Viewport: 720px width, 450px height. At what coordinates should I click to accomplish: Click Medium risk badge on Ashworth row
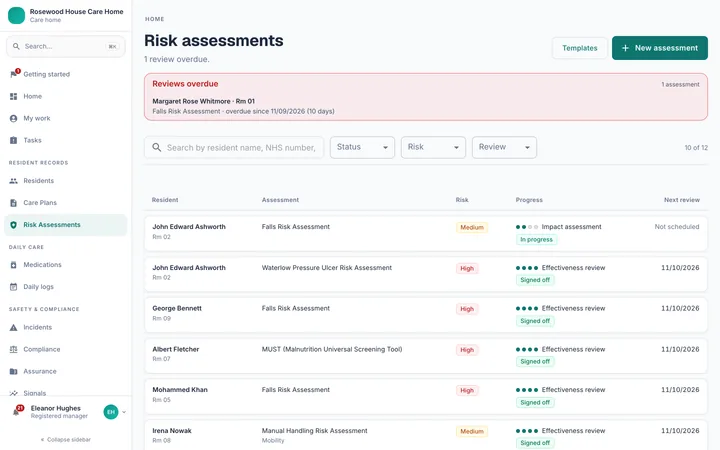click(472, 227)
